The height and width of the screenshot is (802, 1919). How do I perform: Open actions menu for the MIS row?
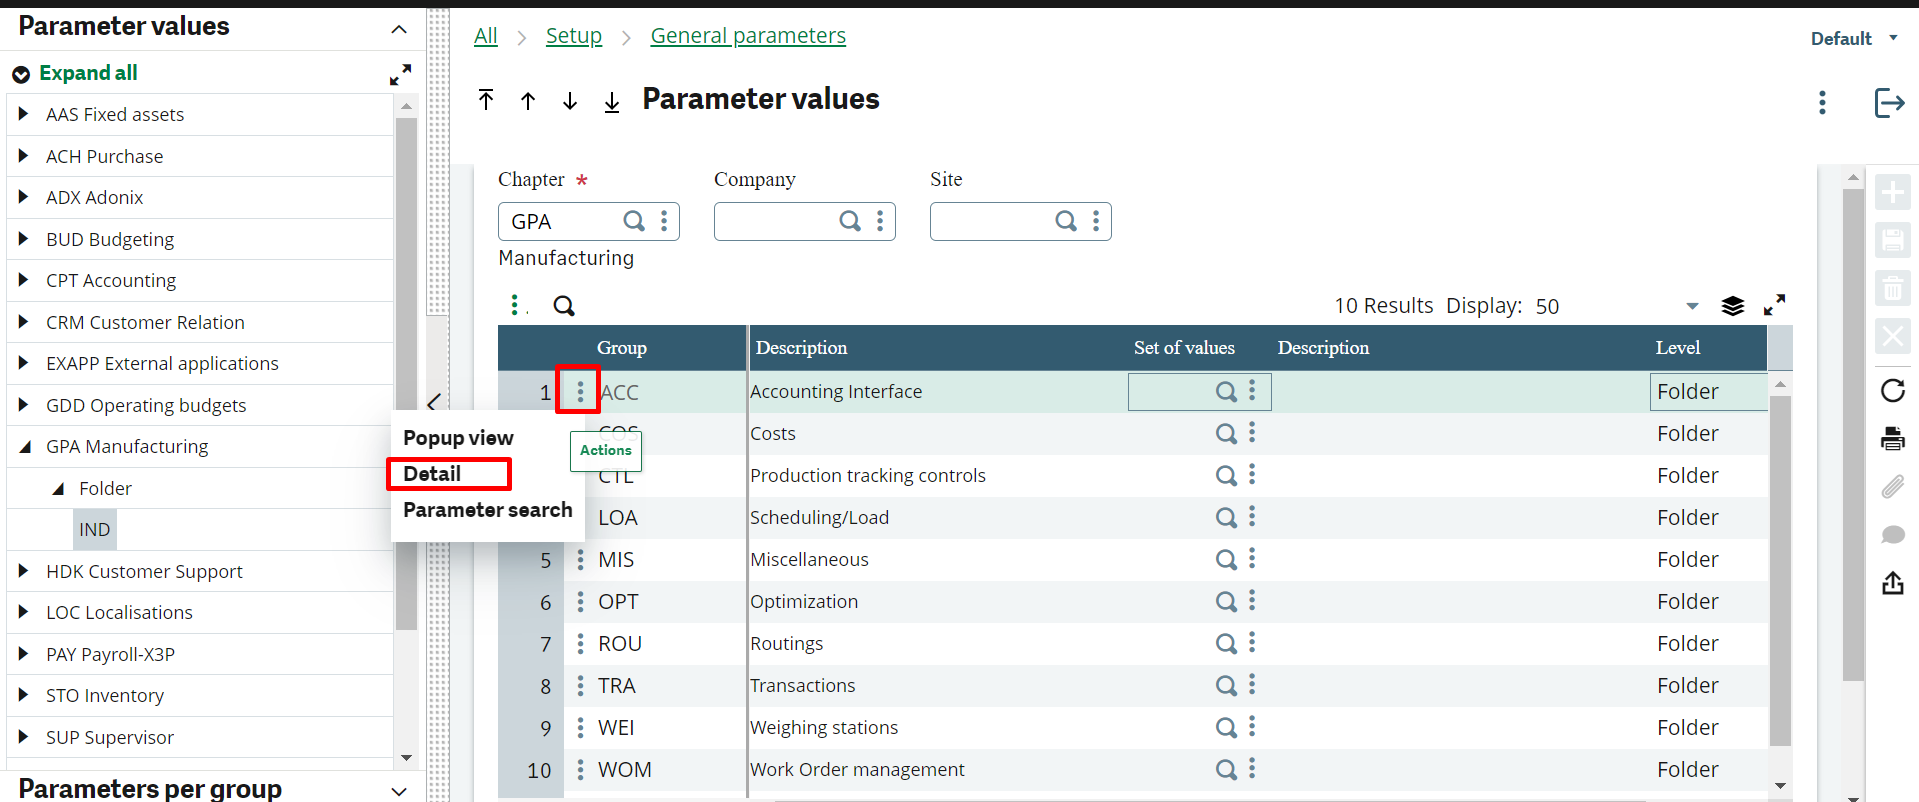[580, 560]
